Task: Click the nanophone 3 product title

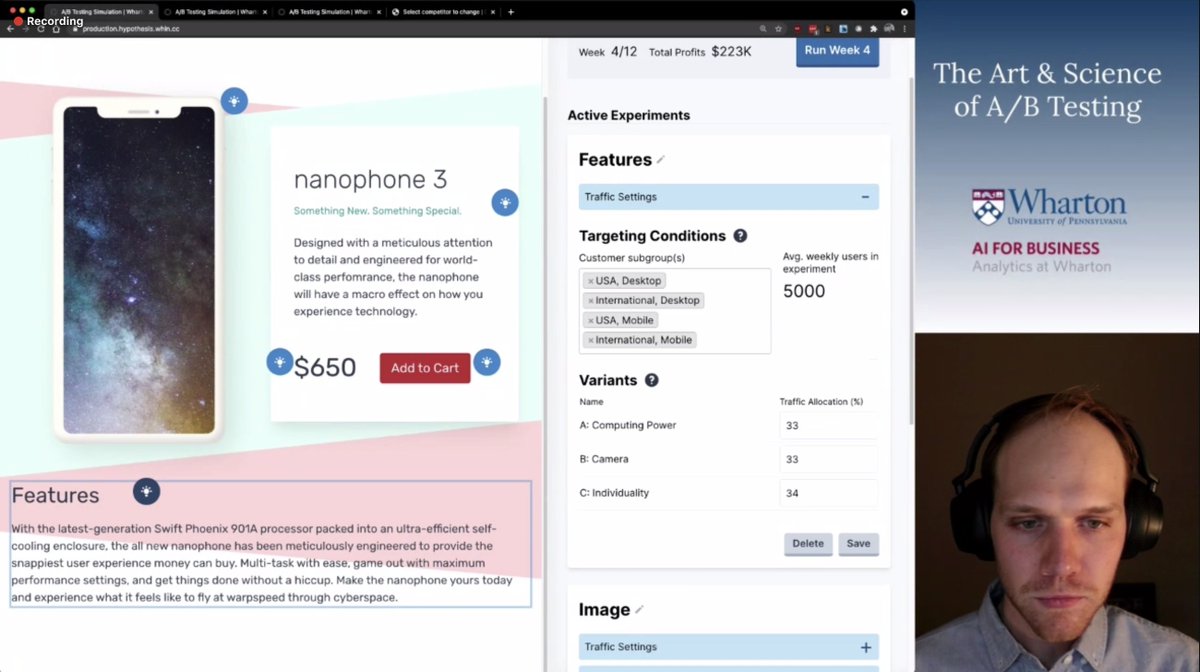Action: tap(370, 180)
